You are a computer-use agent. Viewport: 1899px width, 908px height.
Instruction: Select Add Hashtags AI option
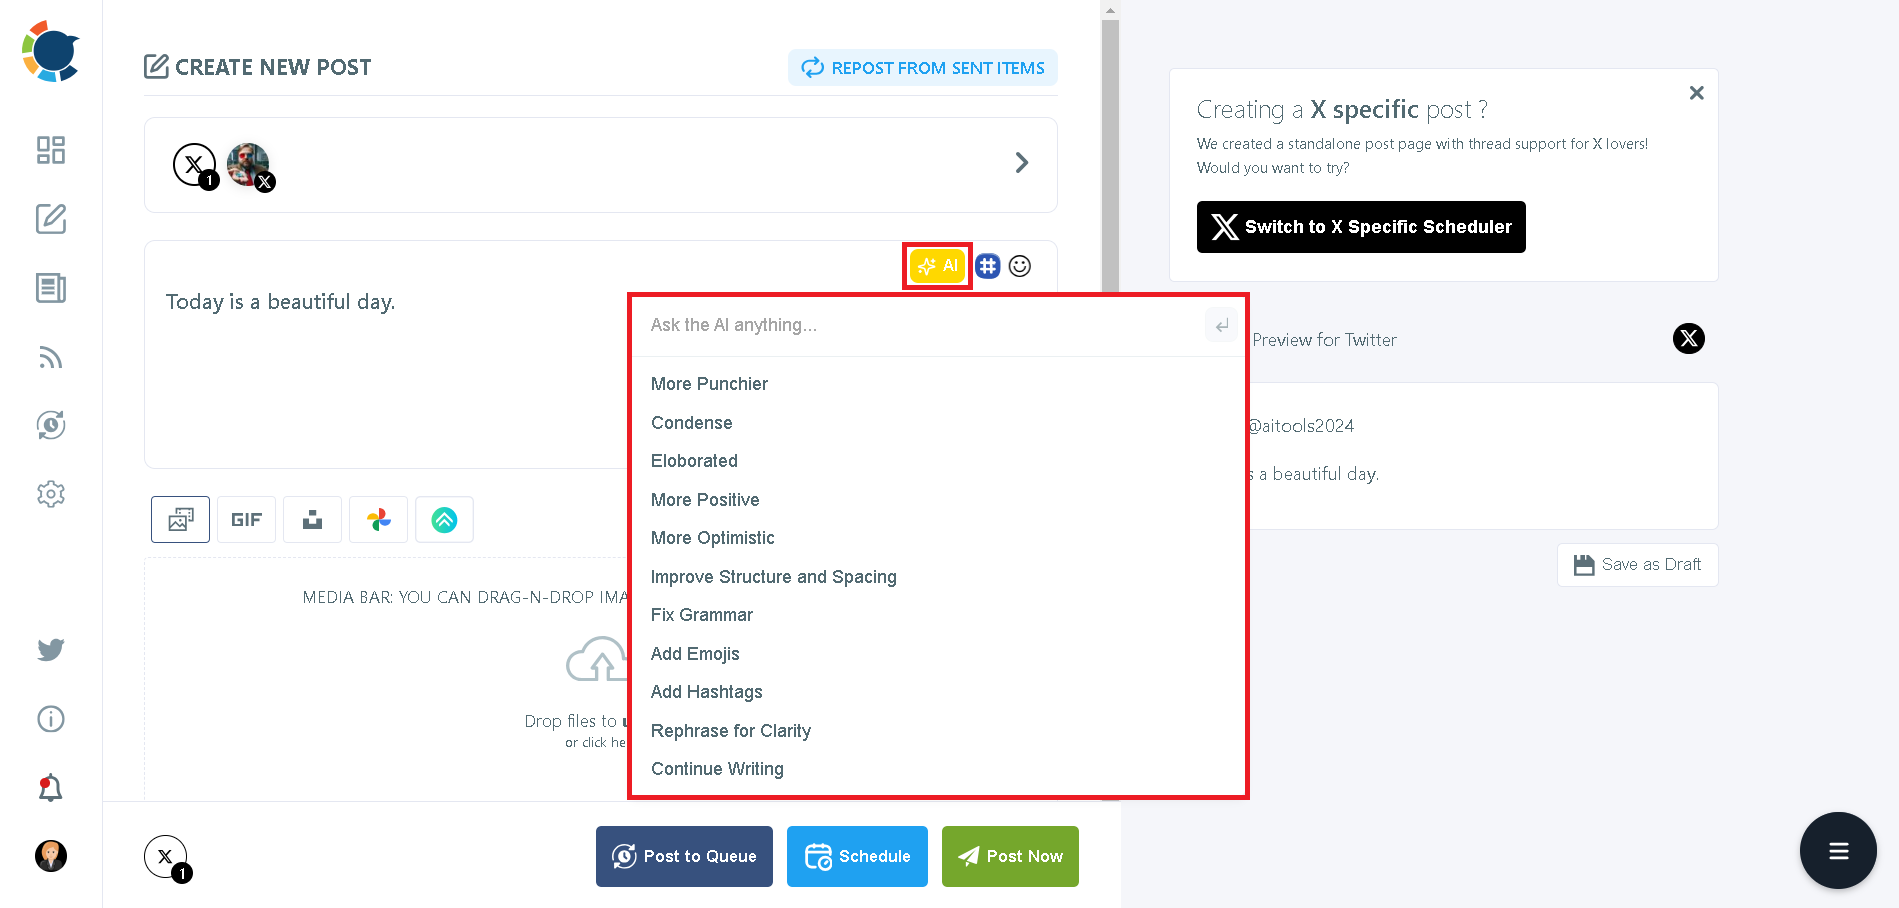[x=706, y=691]
